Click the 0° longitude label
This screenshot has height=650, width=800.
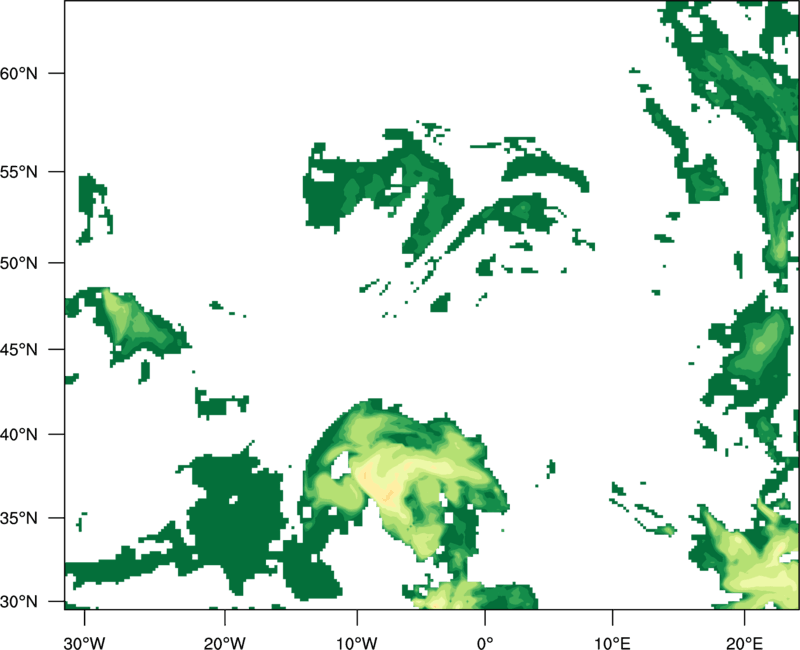(485, 643)
